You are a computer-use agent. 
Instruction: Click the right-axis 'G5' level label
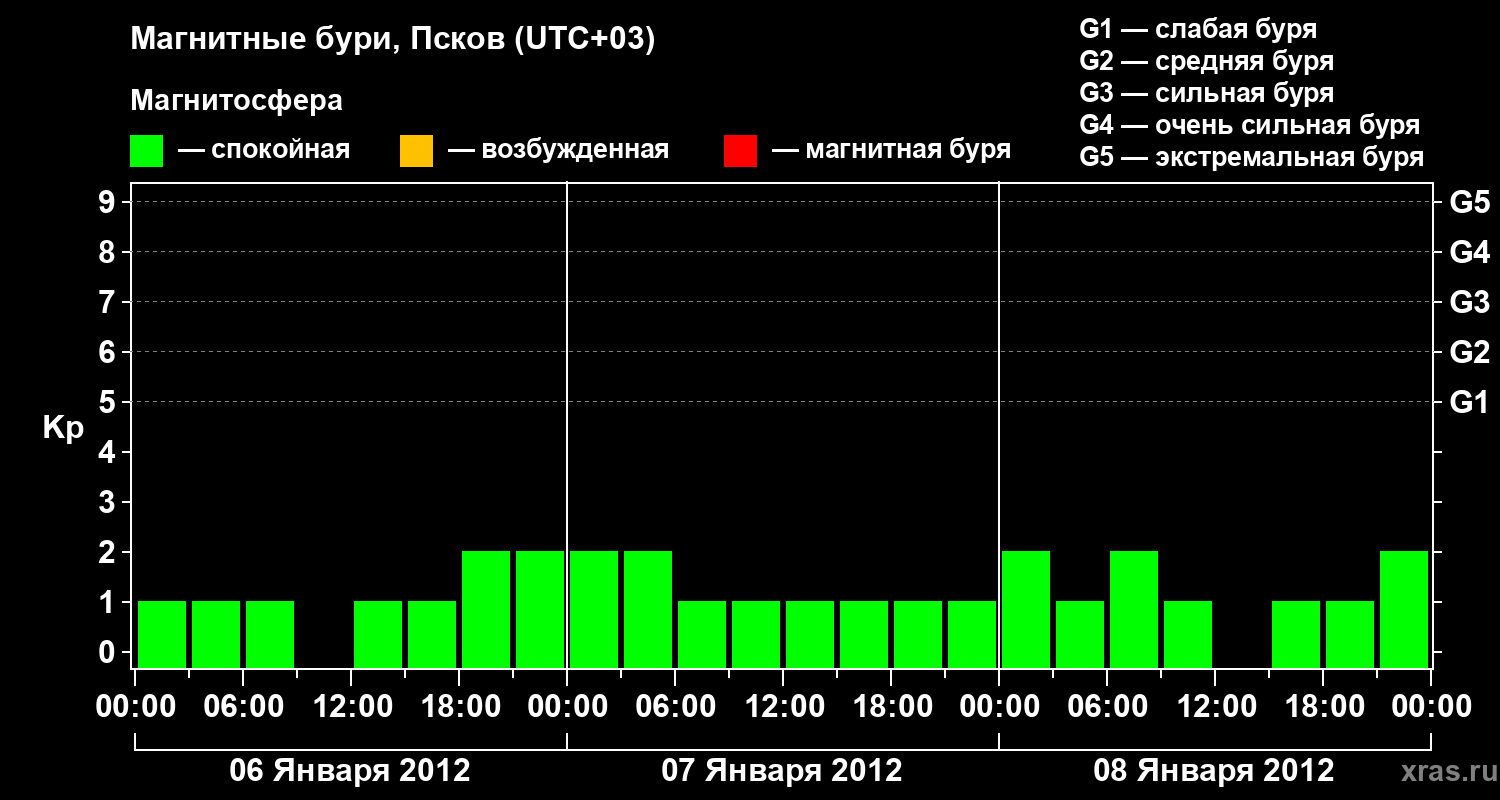1470,202
